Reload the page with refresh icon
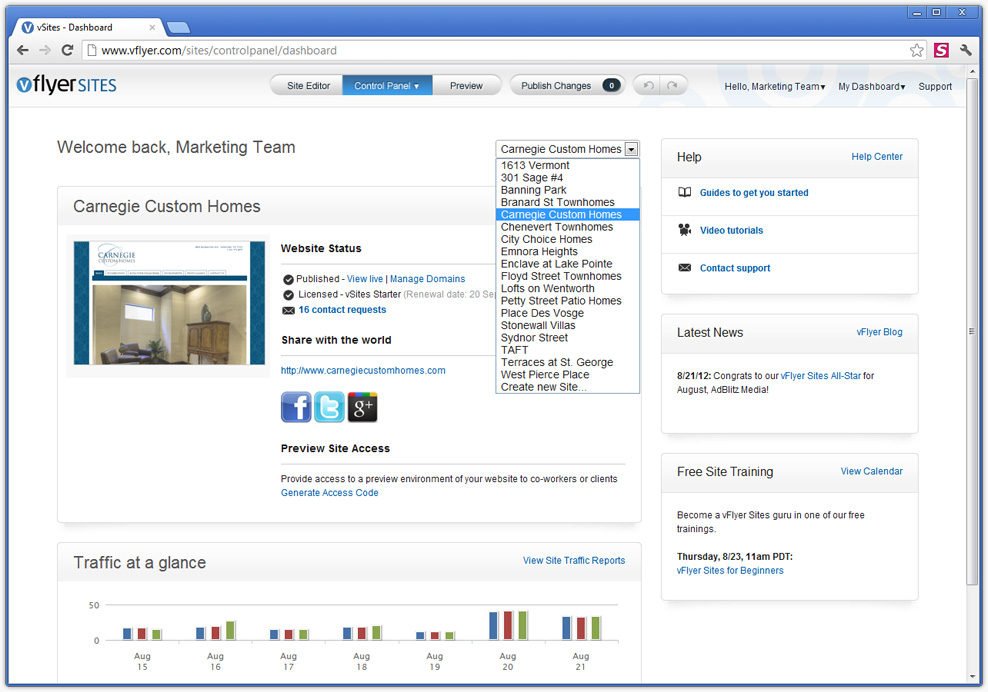This screenshot has height=692, width=988. [x=67, y=50]
